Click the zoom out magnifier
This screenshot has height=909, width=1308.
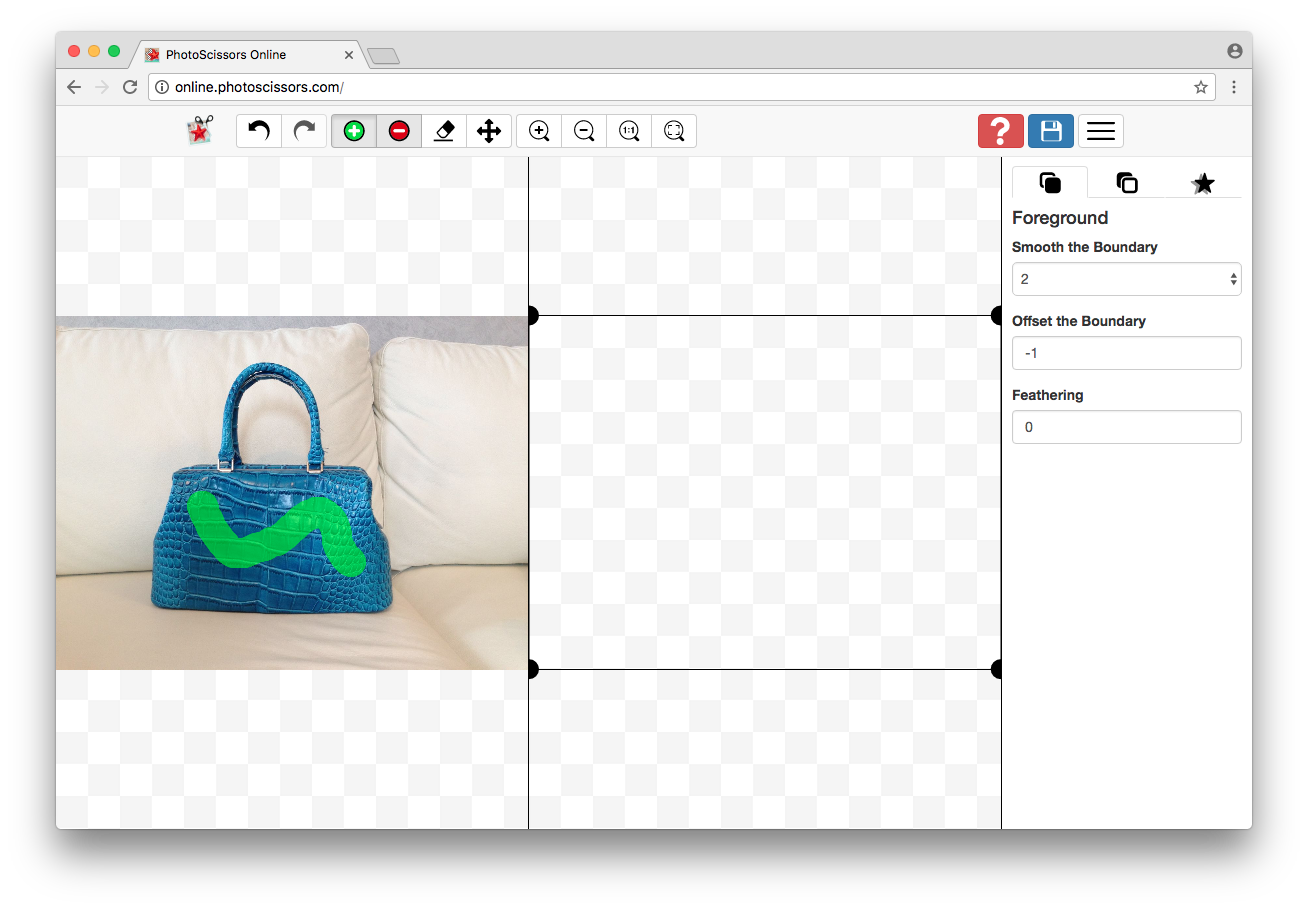[584, 131]
